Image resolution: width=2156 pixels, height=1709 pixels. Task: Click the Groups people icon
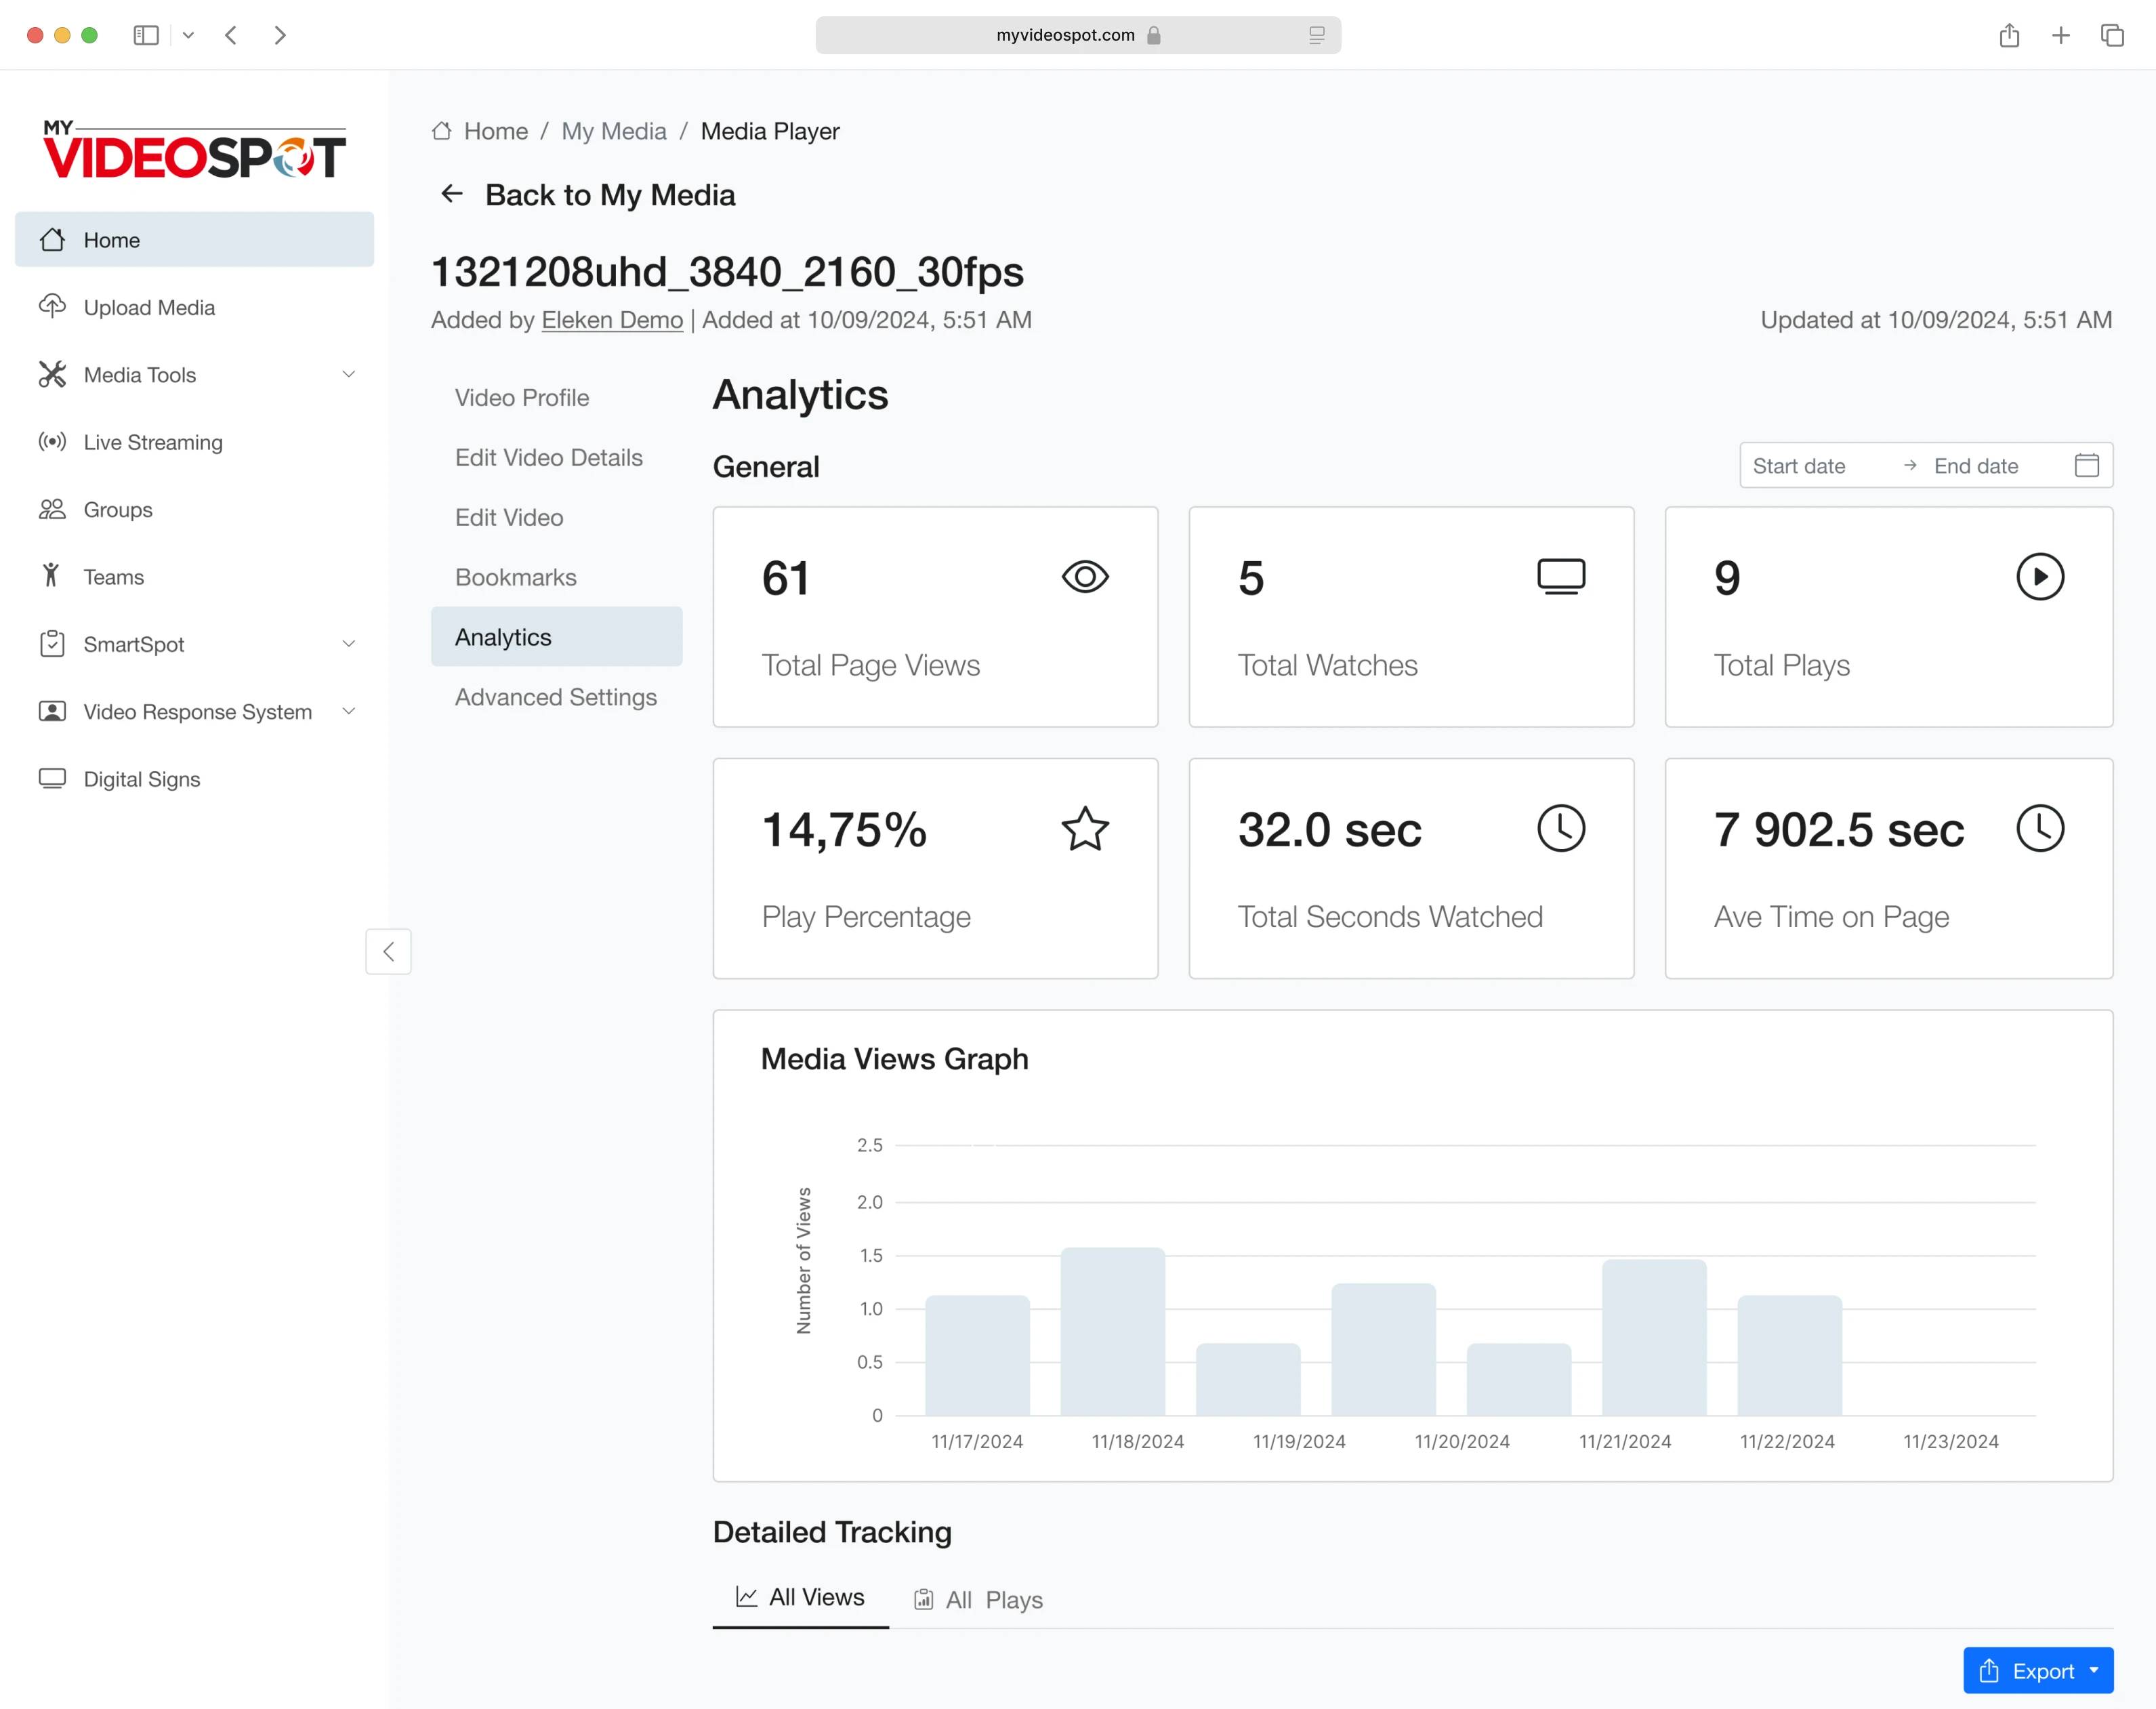tap(52, 509)
